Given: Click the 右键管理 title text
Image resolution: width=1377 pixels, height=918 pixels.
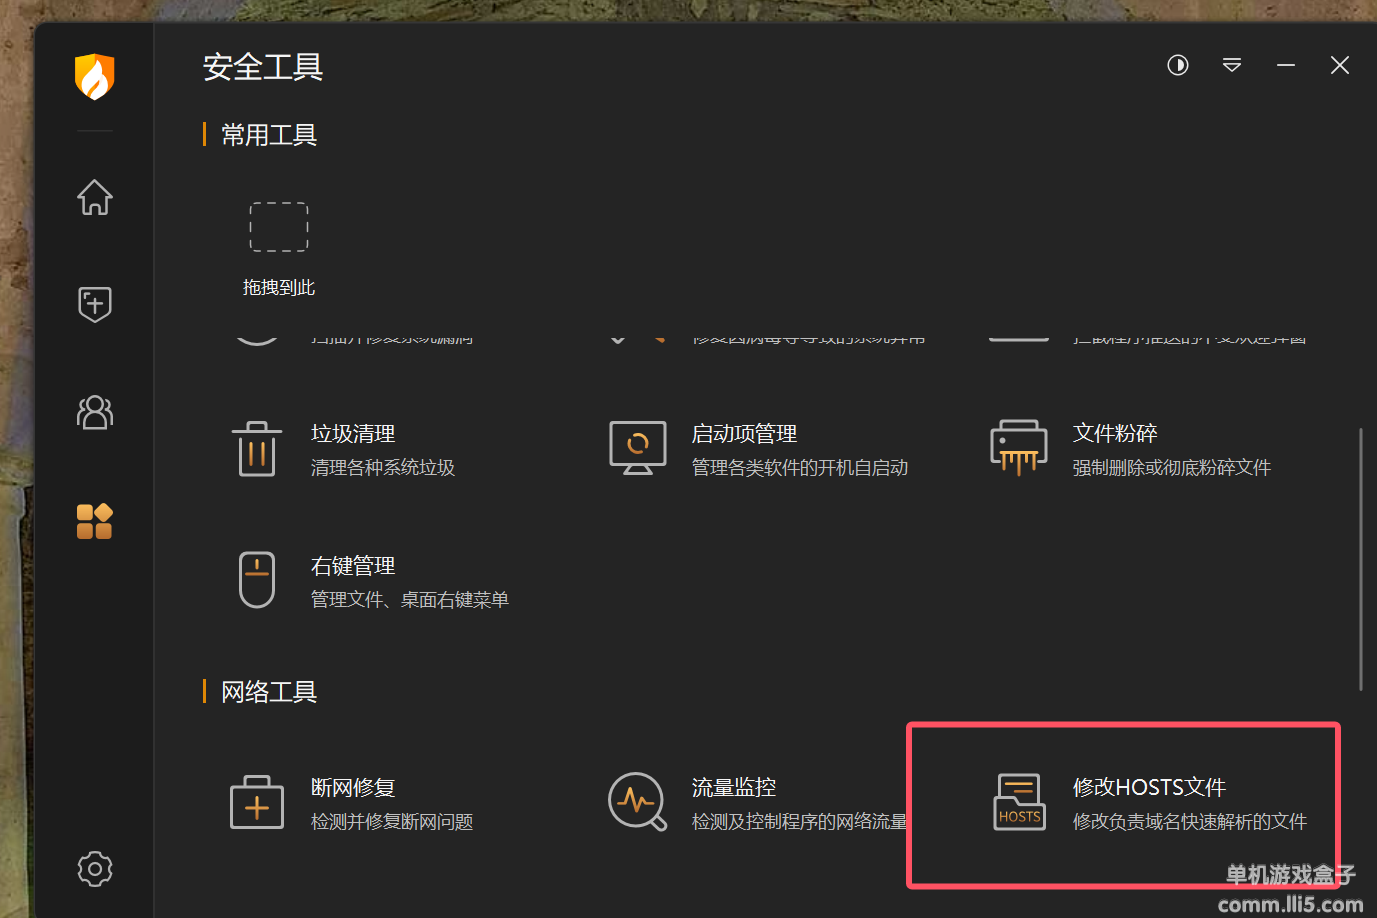Looking at the screenshot, I should (x=353, y=566).
